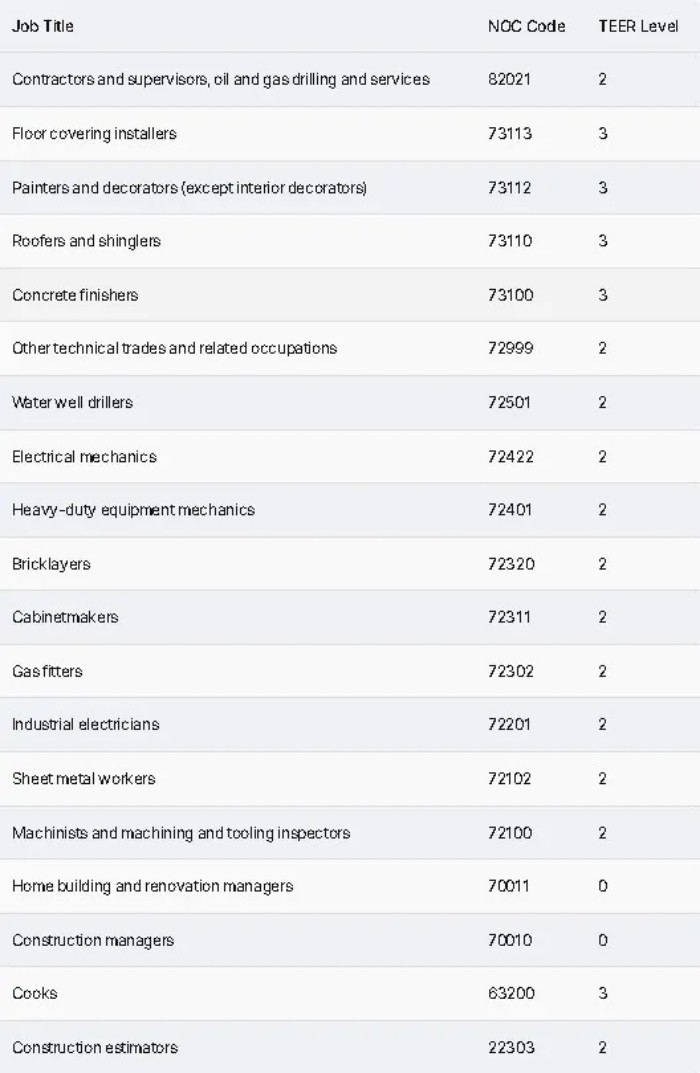The height and width of the screenshot is (1073, 700).
Task: Select the Bricklayers job title
Action: click(x=51, y=564)
